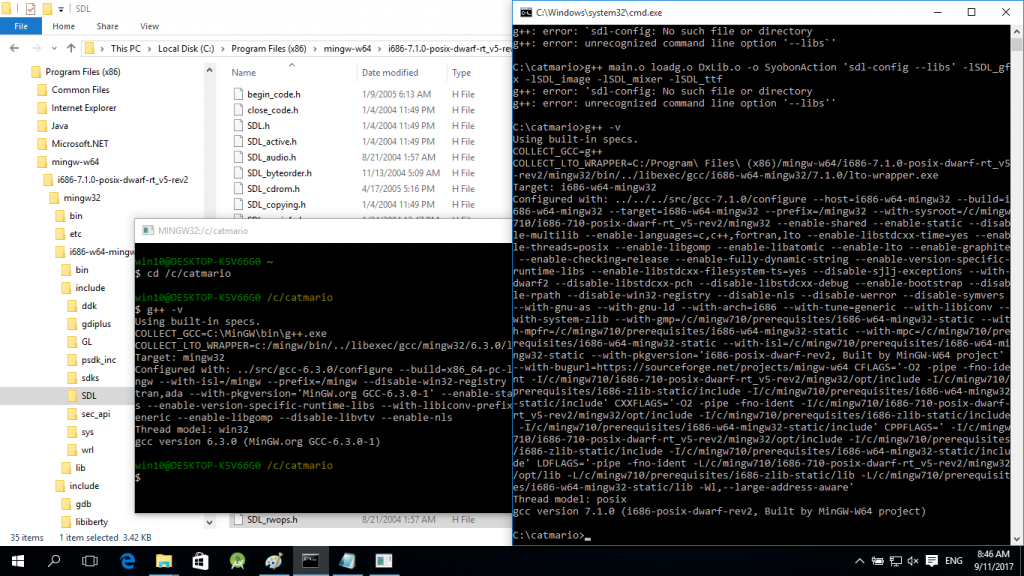Select close_code.h file
1024x576 pixels.
pos(272,110)
